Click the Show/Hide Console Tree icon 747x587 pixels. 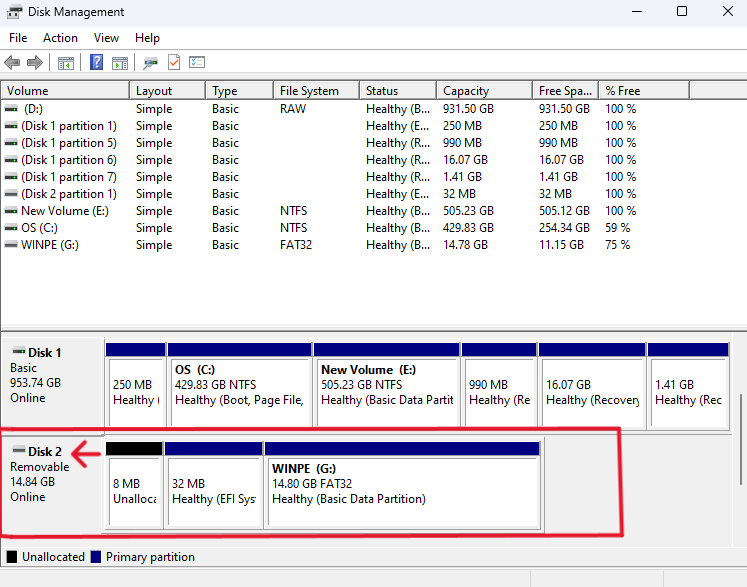tap(66, 62)
